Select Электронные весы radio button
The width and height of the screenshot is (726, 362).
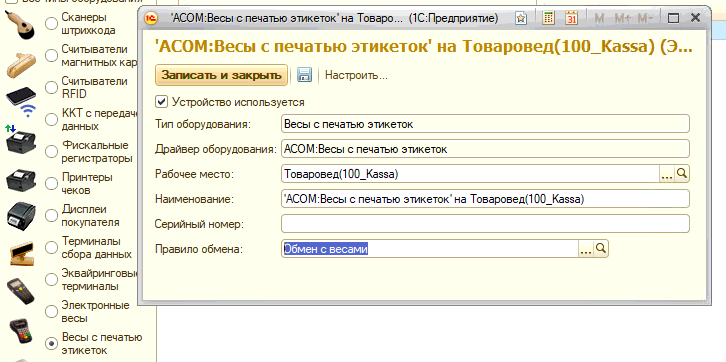click(x=51, y=312)
